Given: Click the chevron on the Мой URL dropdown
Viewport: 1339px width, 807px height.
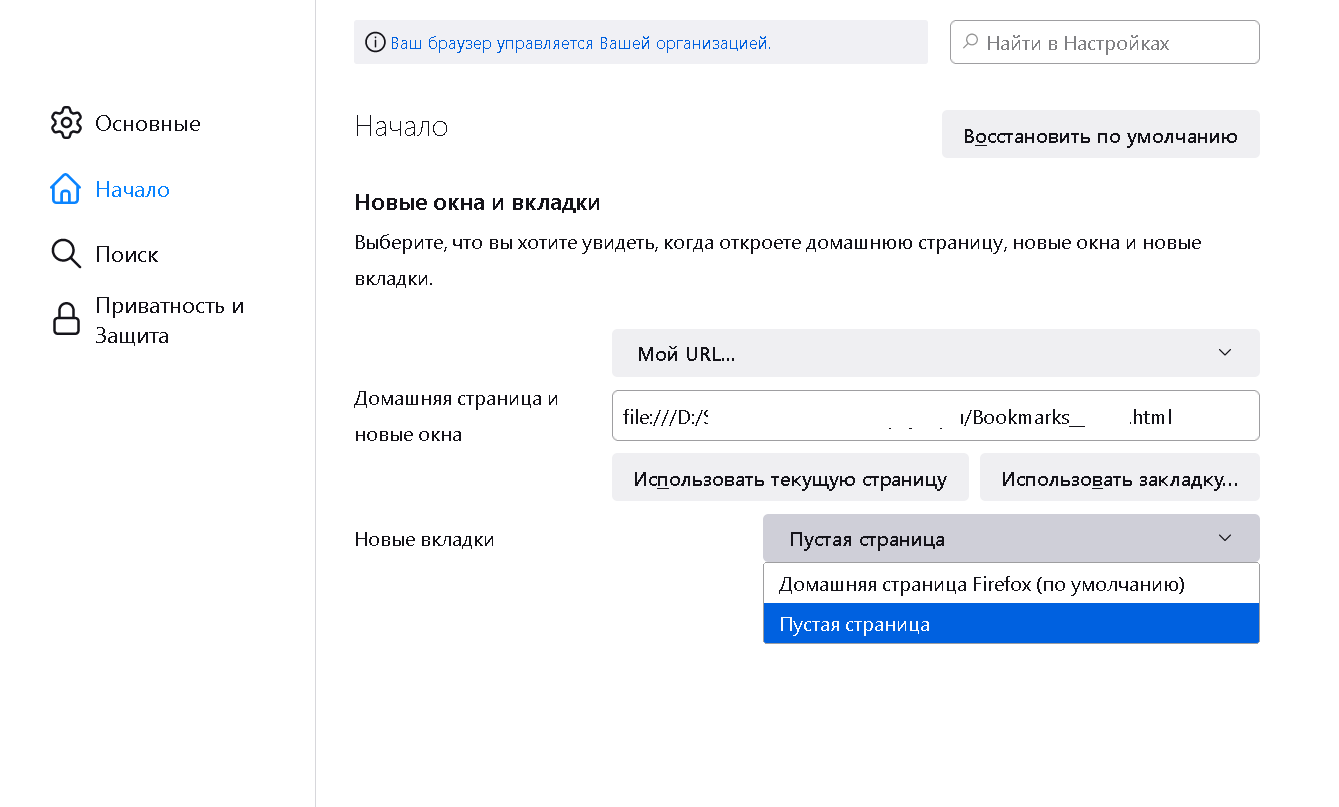Looking at the screenshot, I should (x=1225, y=353).
